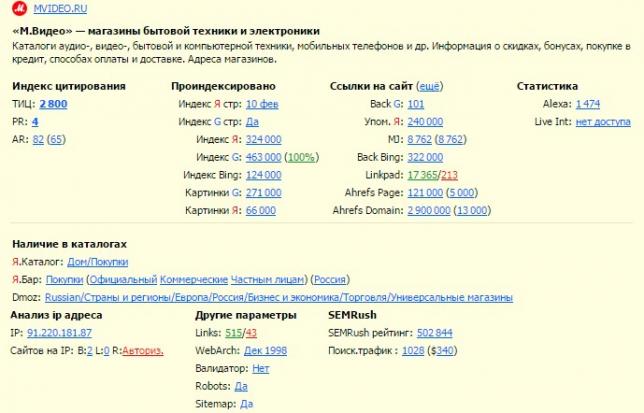Click the M.Video red logo icon

point(19,8)
